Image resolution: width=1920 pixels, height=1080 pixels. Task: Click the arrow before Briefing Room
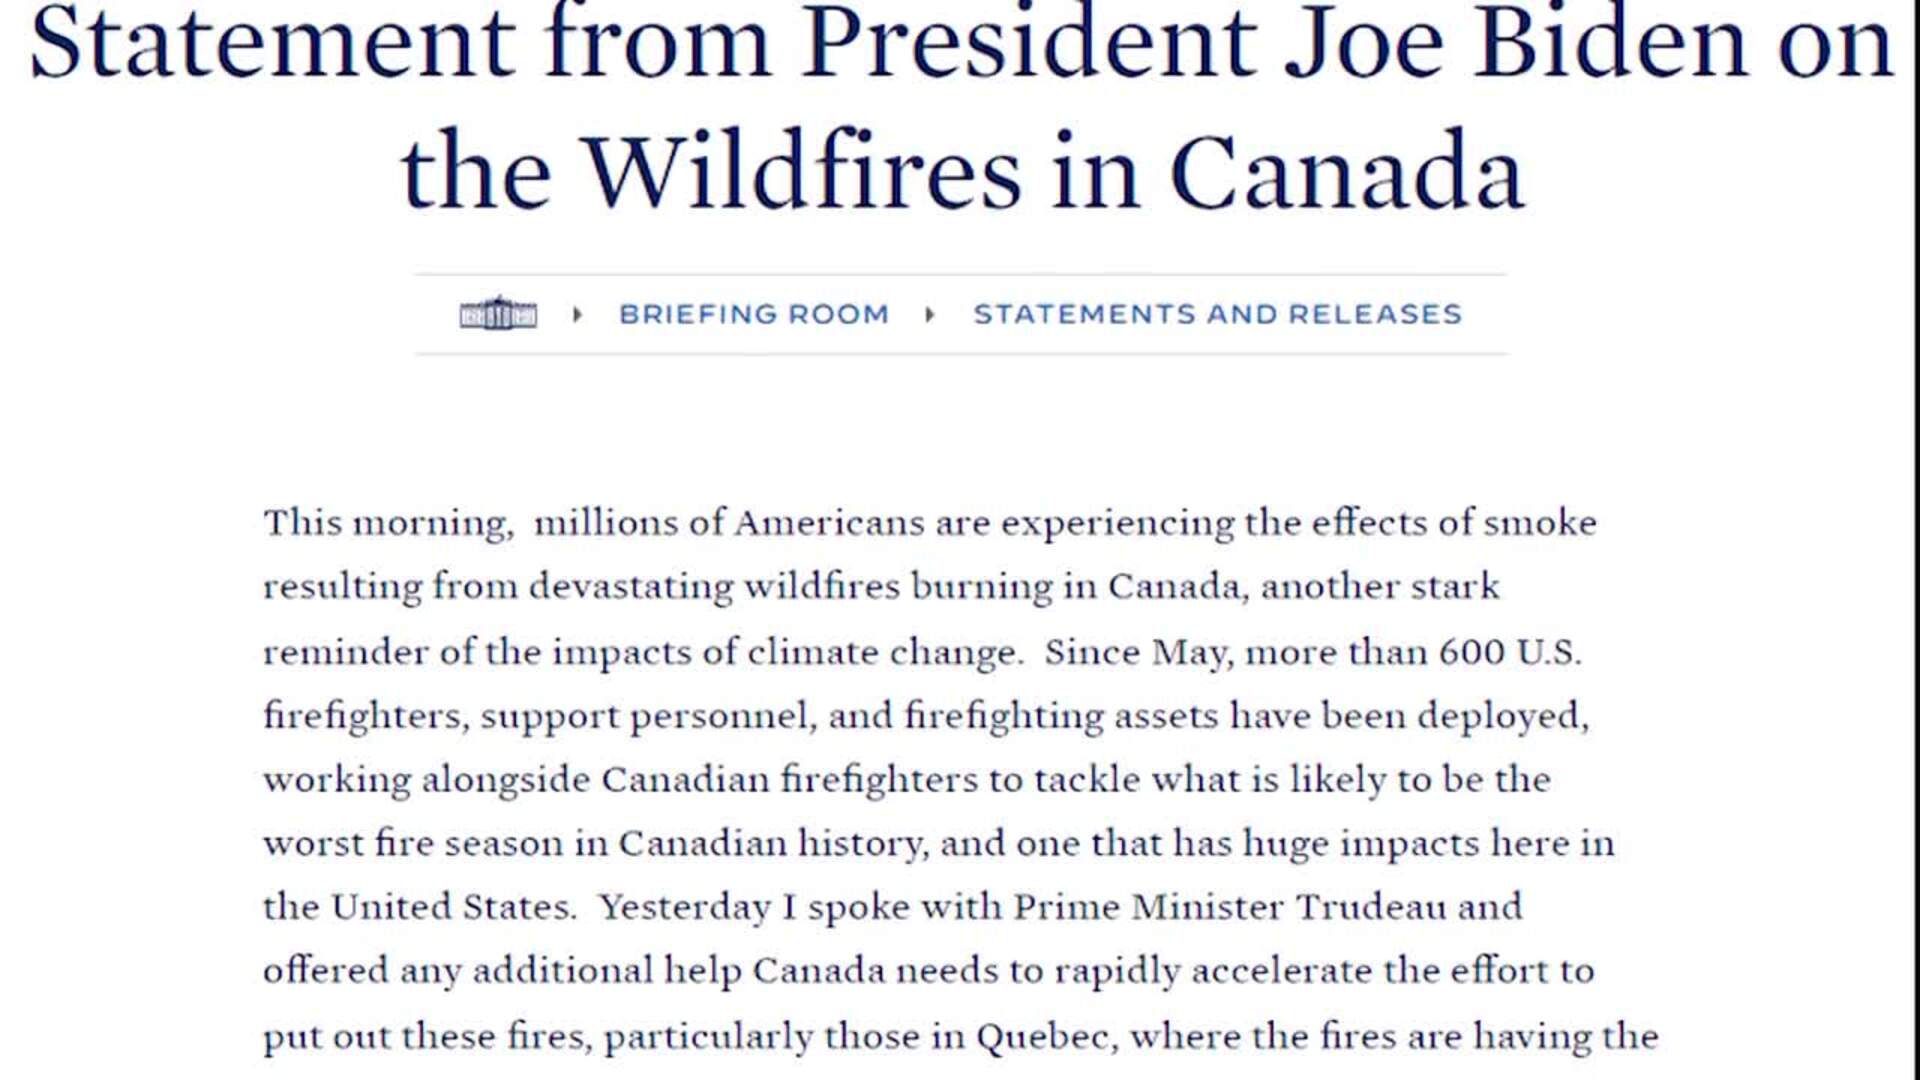click(x=577, y=315)
